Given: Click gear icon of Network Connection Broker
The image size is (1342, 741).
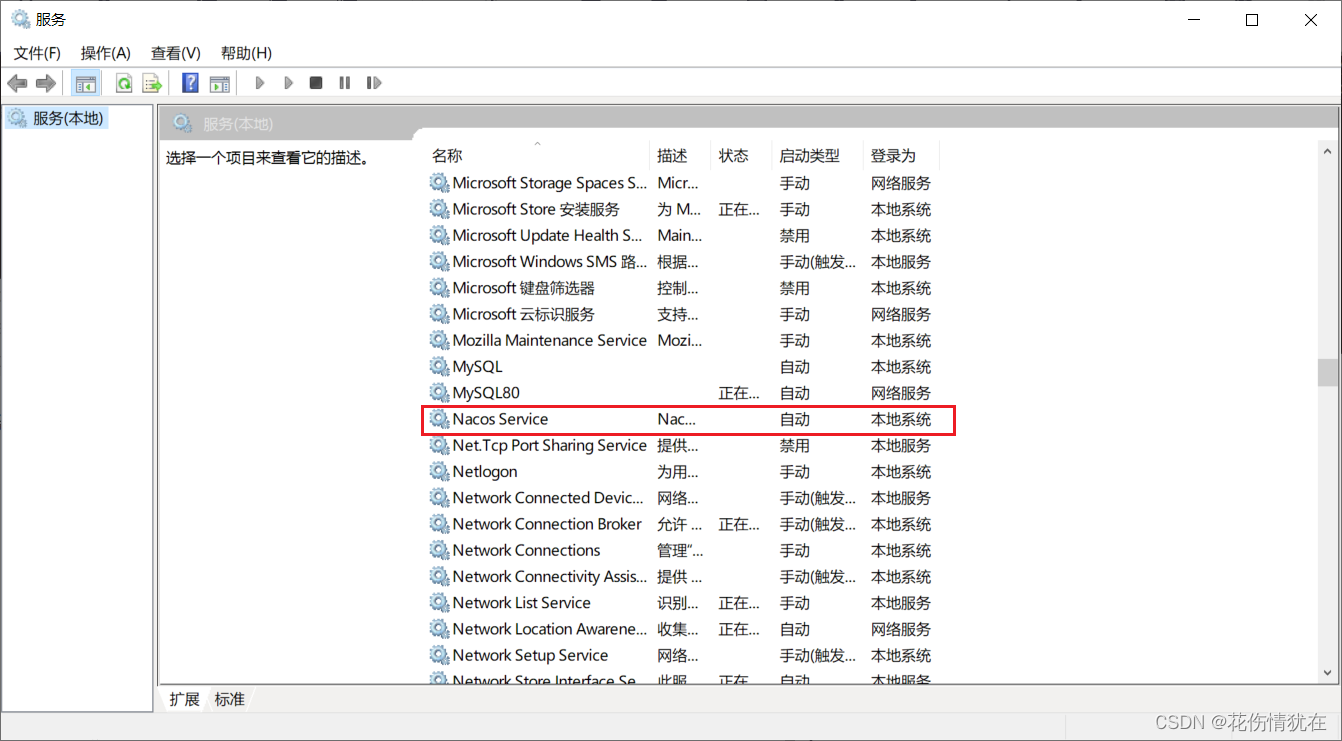Looking at the screenshot, I should [439, 524].
